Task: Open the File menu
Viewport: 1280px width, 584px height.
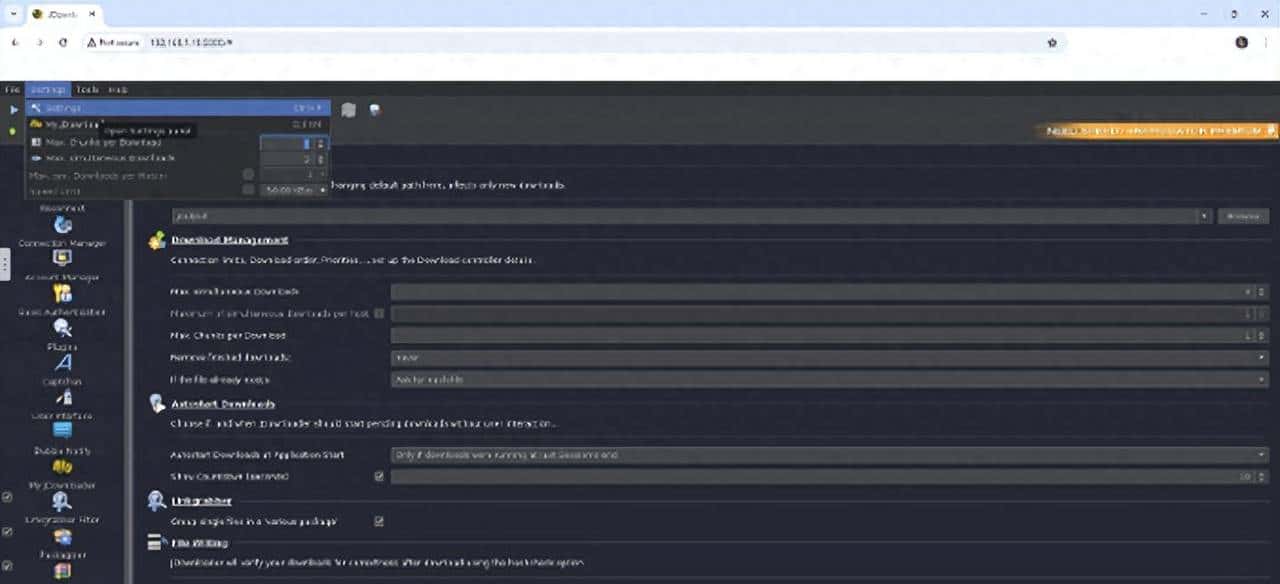Action: click(13, 90)
